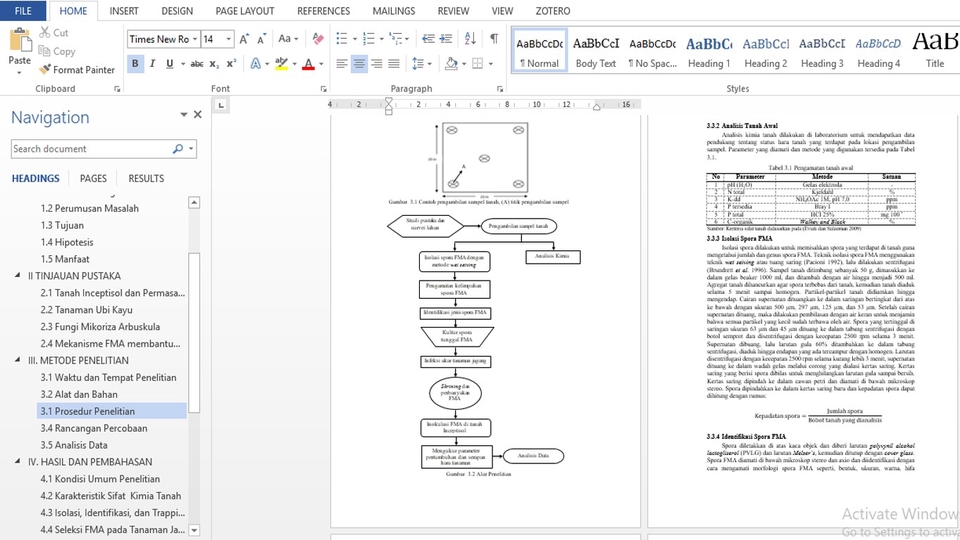Open the FILE tab
The image size is (960, 540).
pos(23,11)
